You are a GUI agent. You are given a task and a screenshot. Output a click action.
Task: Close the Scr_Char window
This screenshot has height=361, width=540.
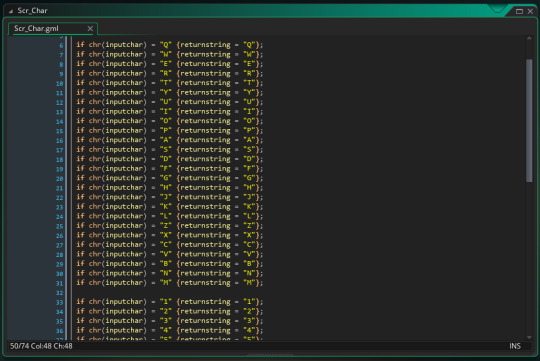(530, 11)
